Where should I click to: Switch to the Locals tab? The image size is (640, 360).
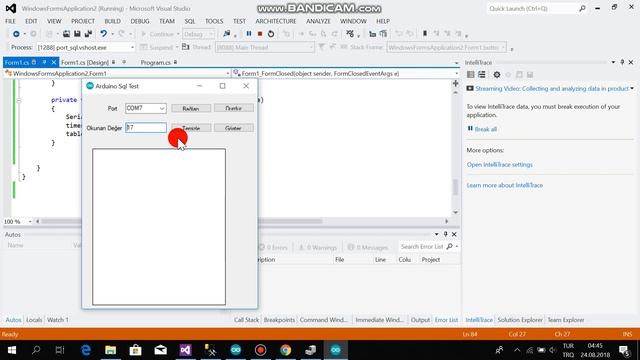(x=34, y=320)
